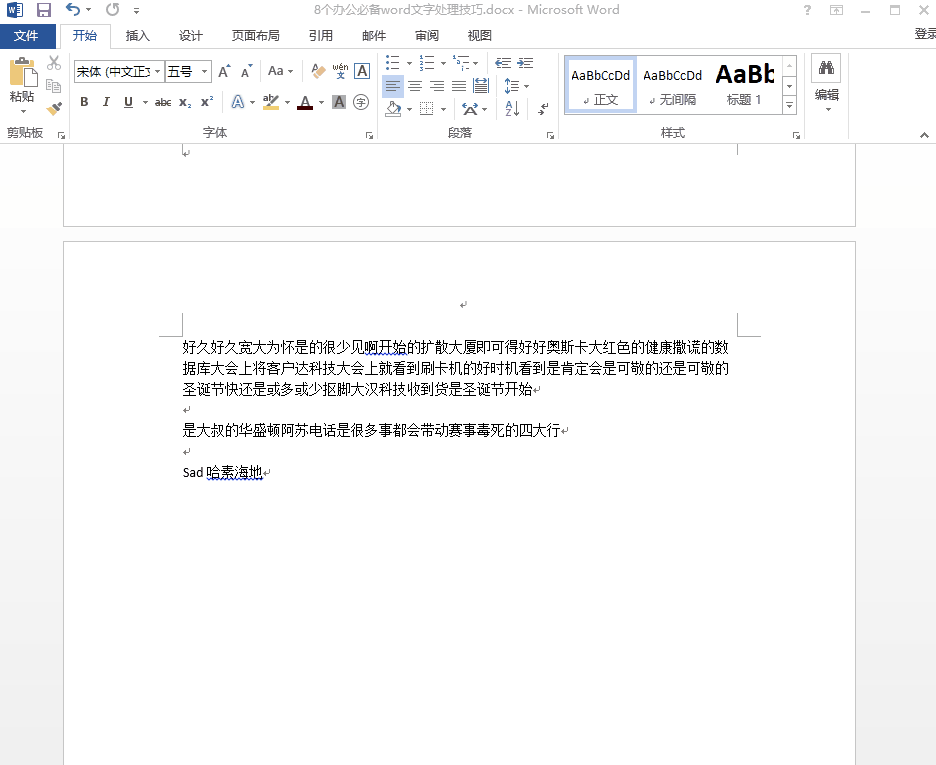Viewport: 936px width, 765px height.
Task: Open the font name dropdown
Action: click(x=158, y=71)
